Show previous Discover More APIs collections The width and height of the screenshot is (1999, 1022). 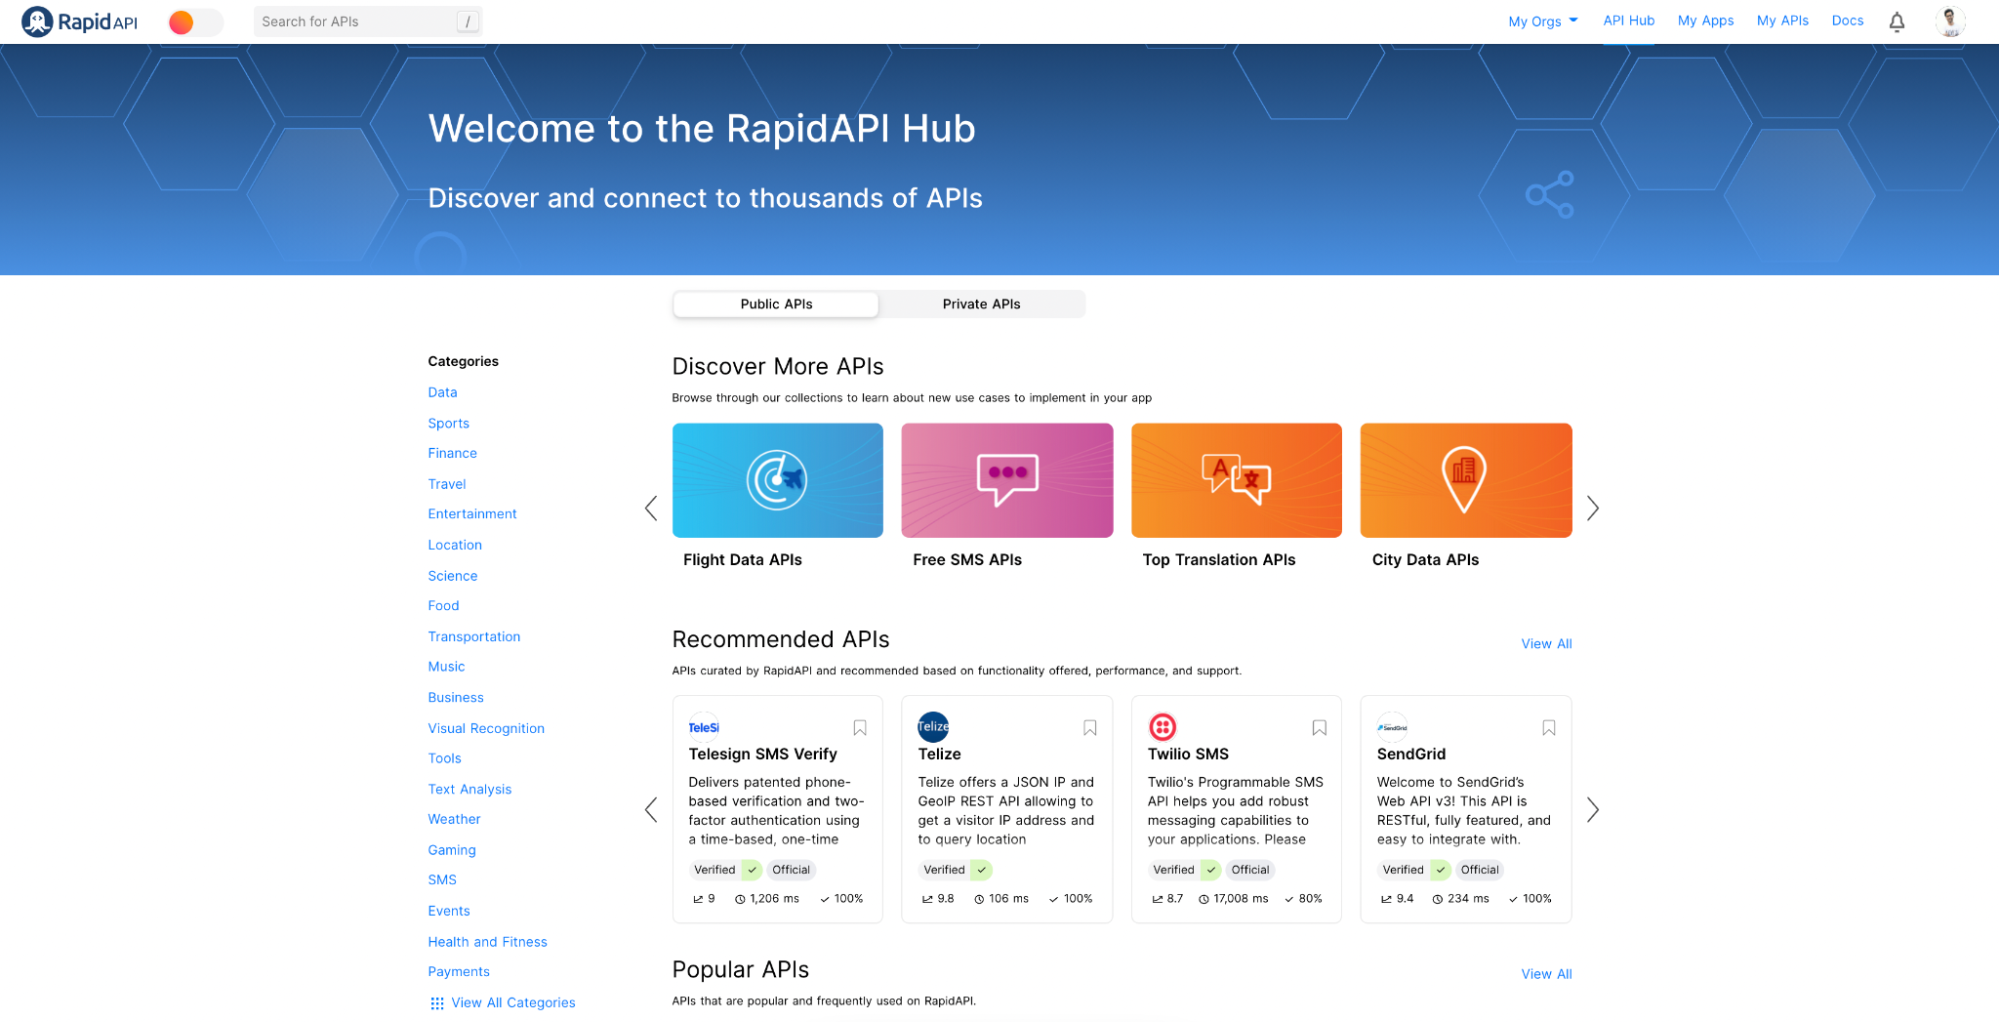pos(651,509)
